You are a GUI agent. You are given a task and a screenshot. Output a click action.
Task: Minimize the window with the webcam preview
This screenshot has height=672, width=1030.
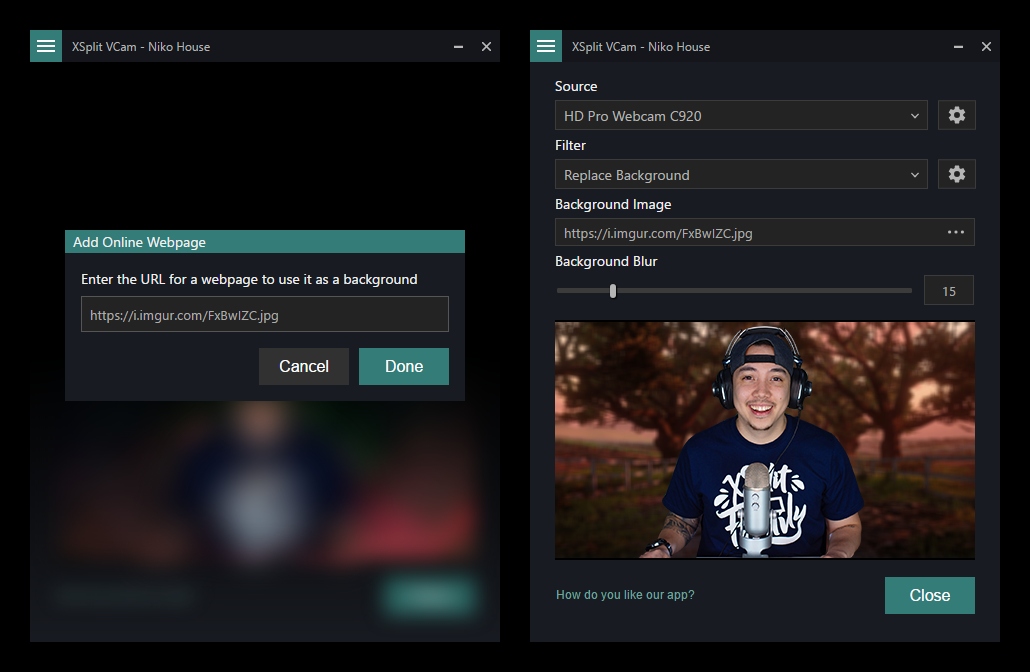[x=958, y=47]
